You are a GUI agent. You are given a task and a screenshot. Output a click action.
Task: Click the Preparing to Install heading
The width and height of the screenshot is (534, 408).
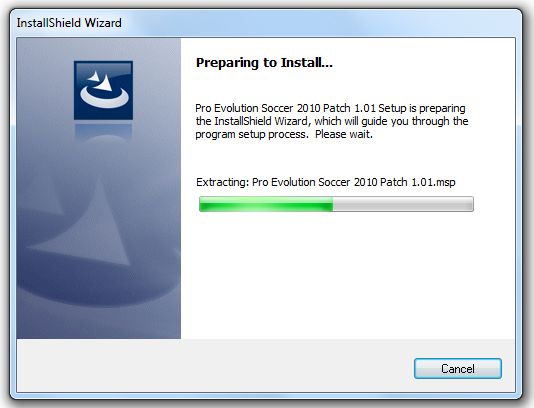[264, 63]
